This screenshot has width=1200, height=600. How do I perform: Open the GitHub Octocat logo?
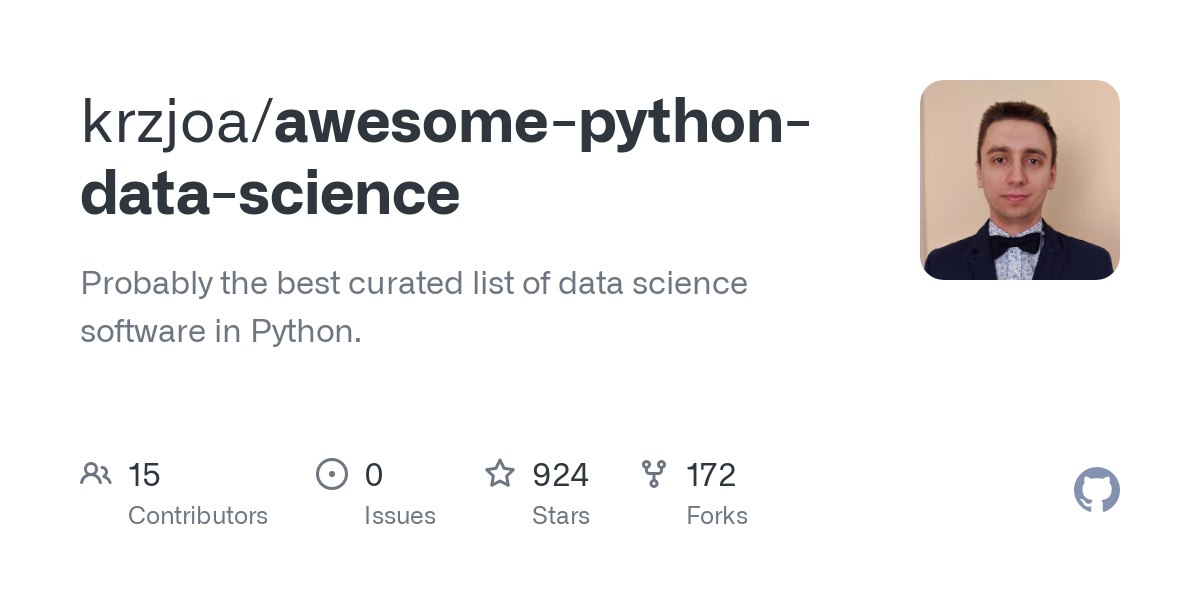point(1097,491)
